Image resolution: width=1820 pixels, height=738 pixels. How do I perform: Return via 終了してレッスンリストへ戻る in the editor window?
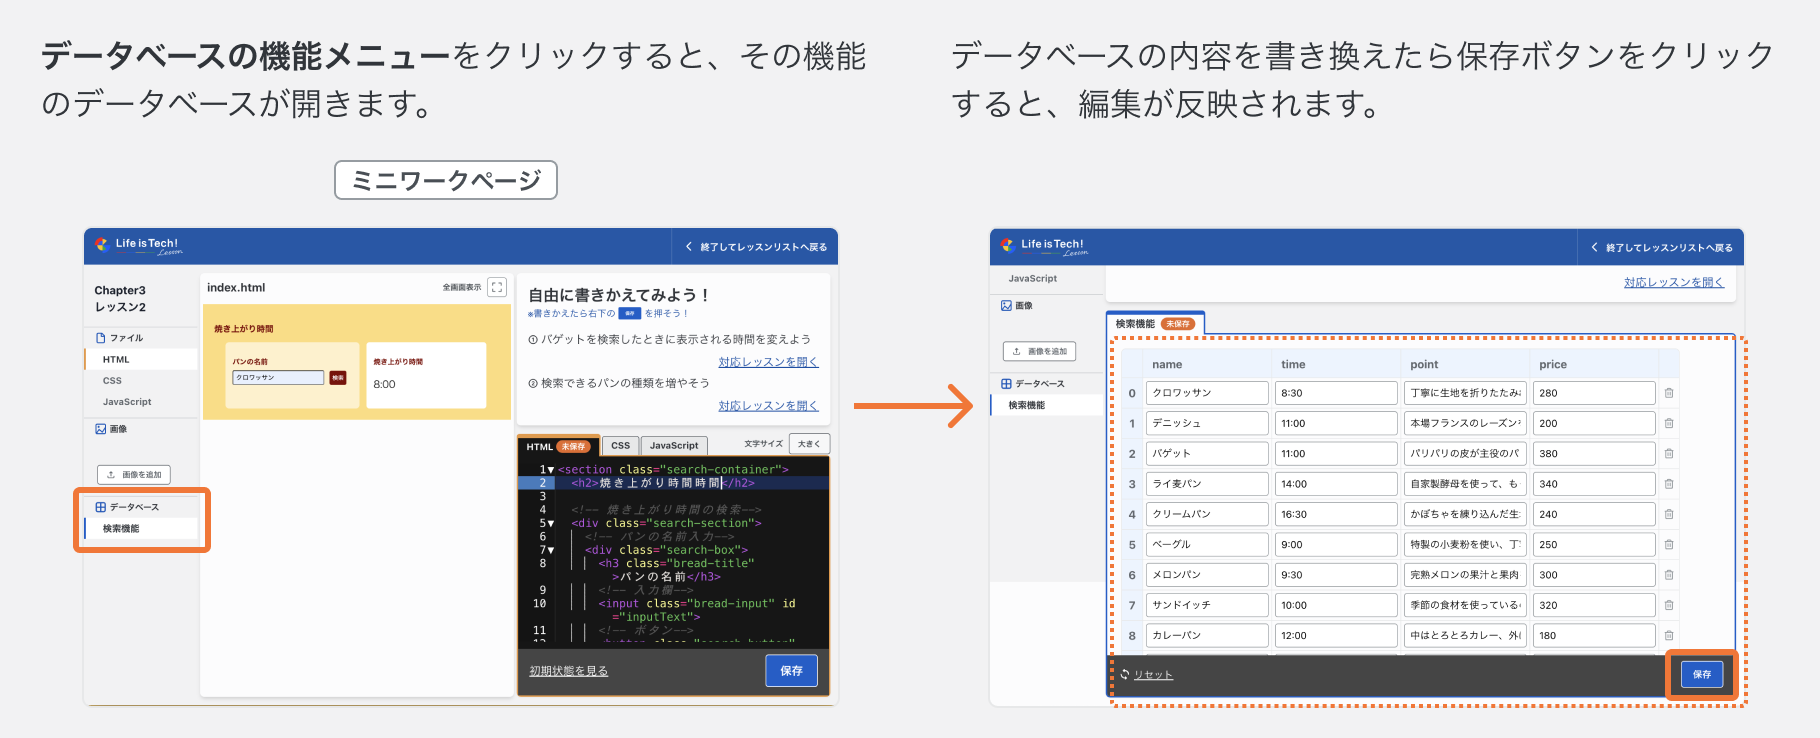pyautogui.click(x=756, y=247)
